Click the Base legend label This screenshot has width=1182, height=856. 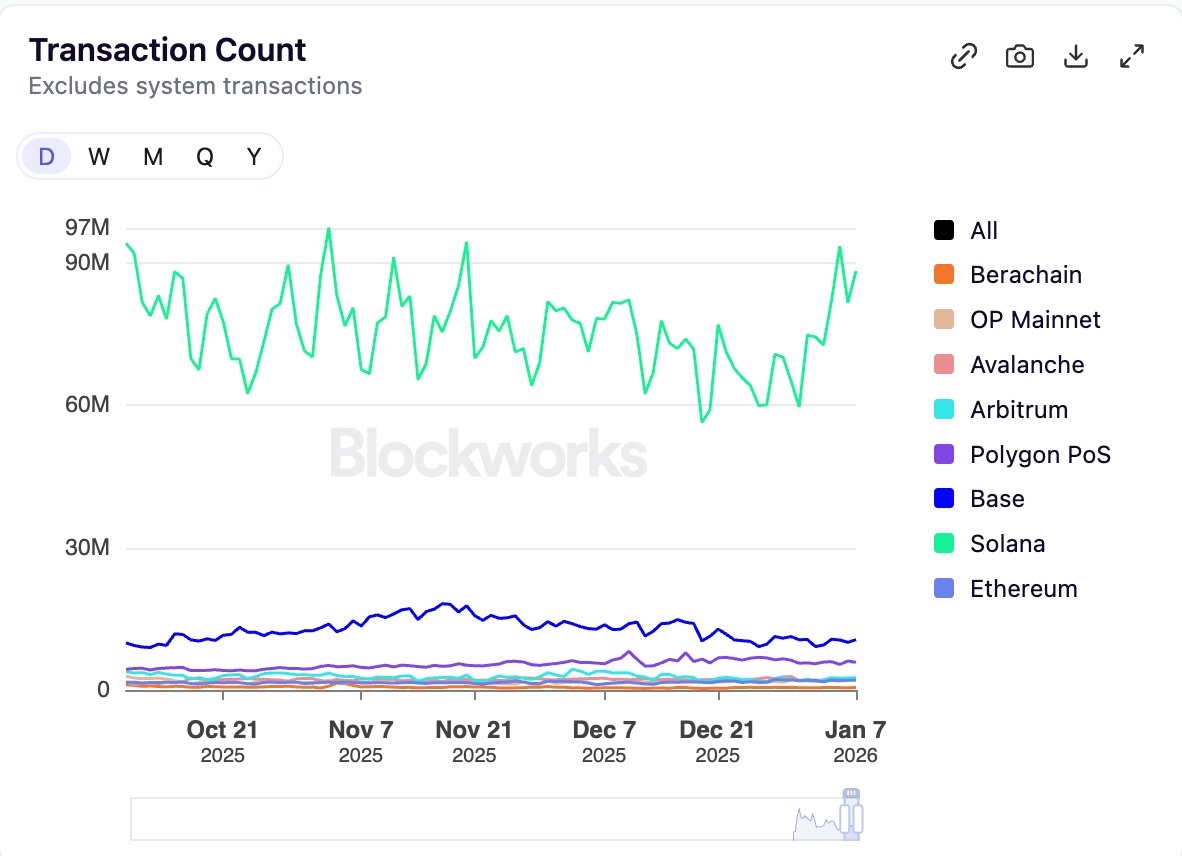point(997,499)
